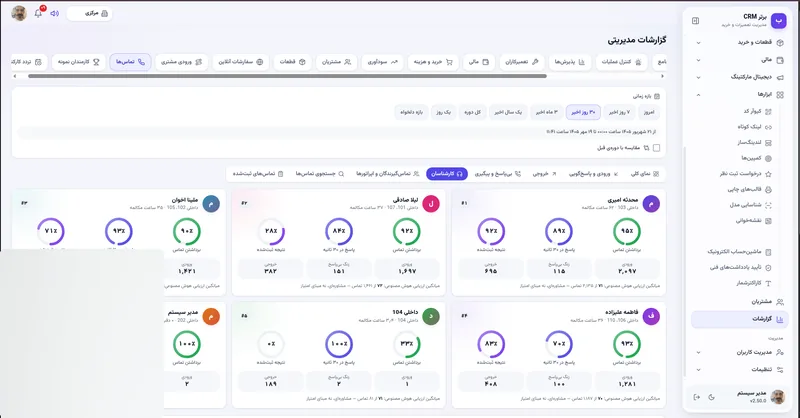Open شناسایی مدل model detection tool
The height and width of the screenshot is (418, 800).
pyautogui.click(x=750, y=205)
